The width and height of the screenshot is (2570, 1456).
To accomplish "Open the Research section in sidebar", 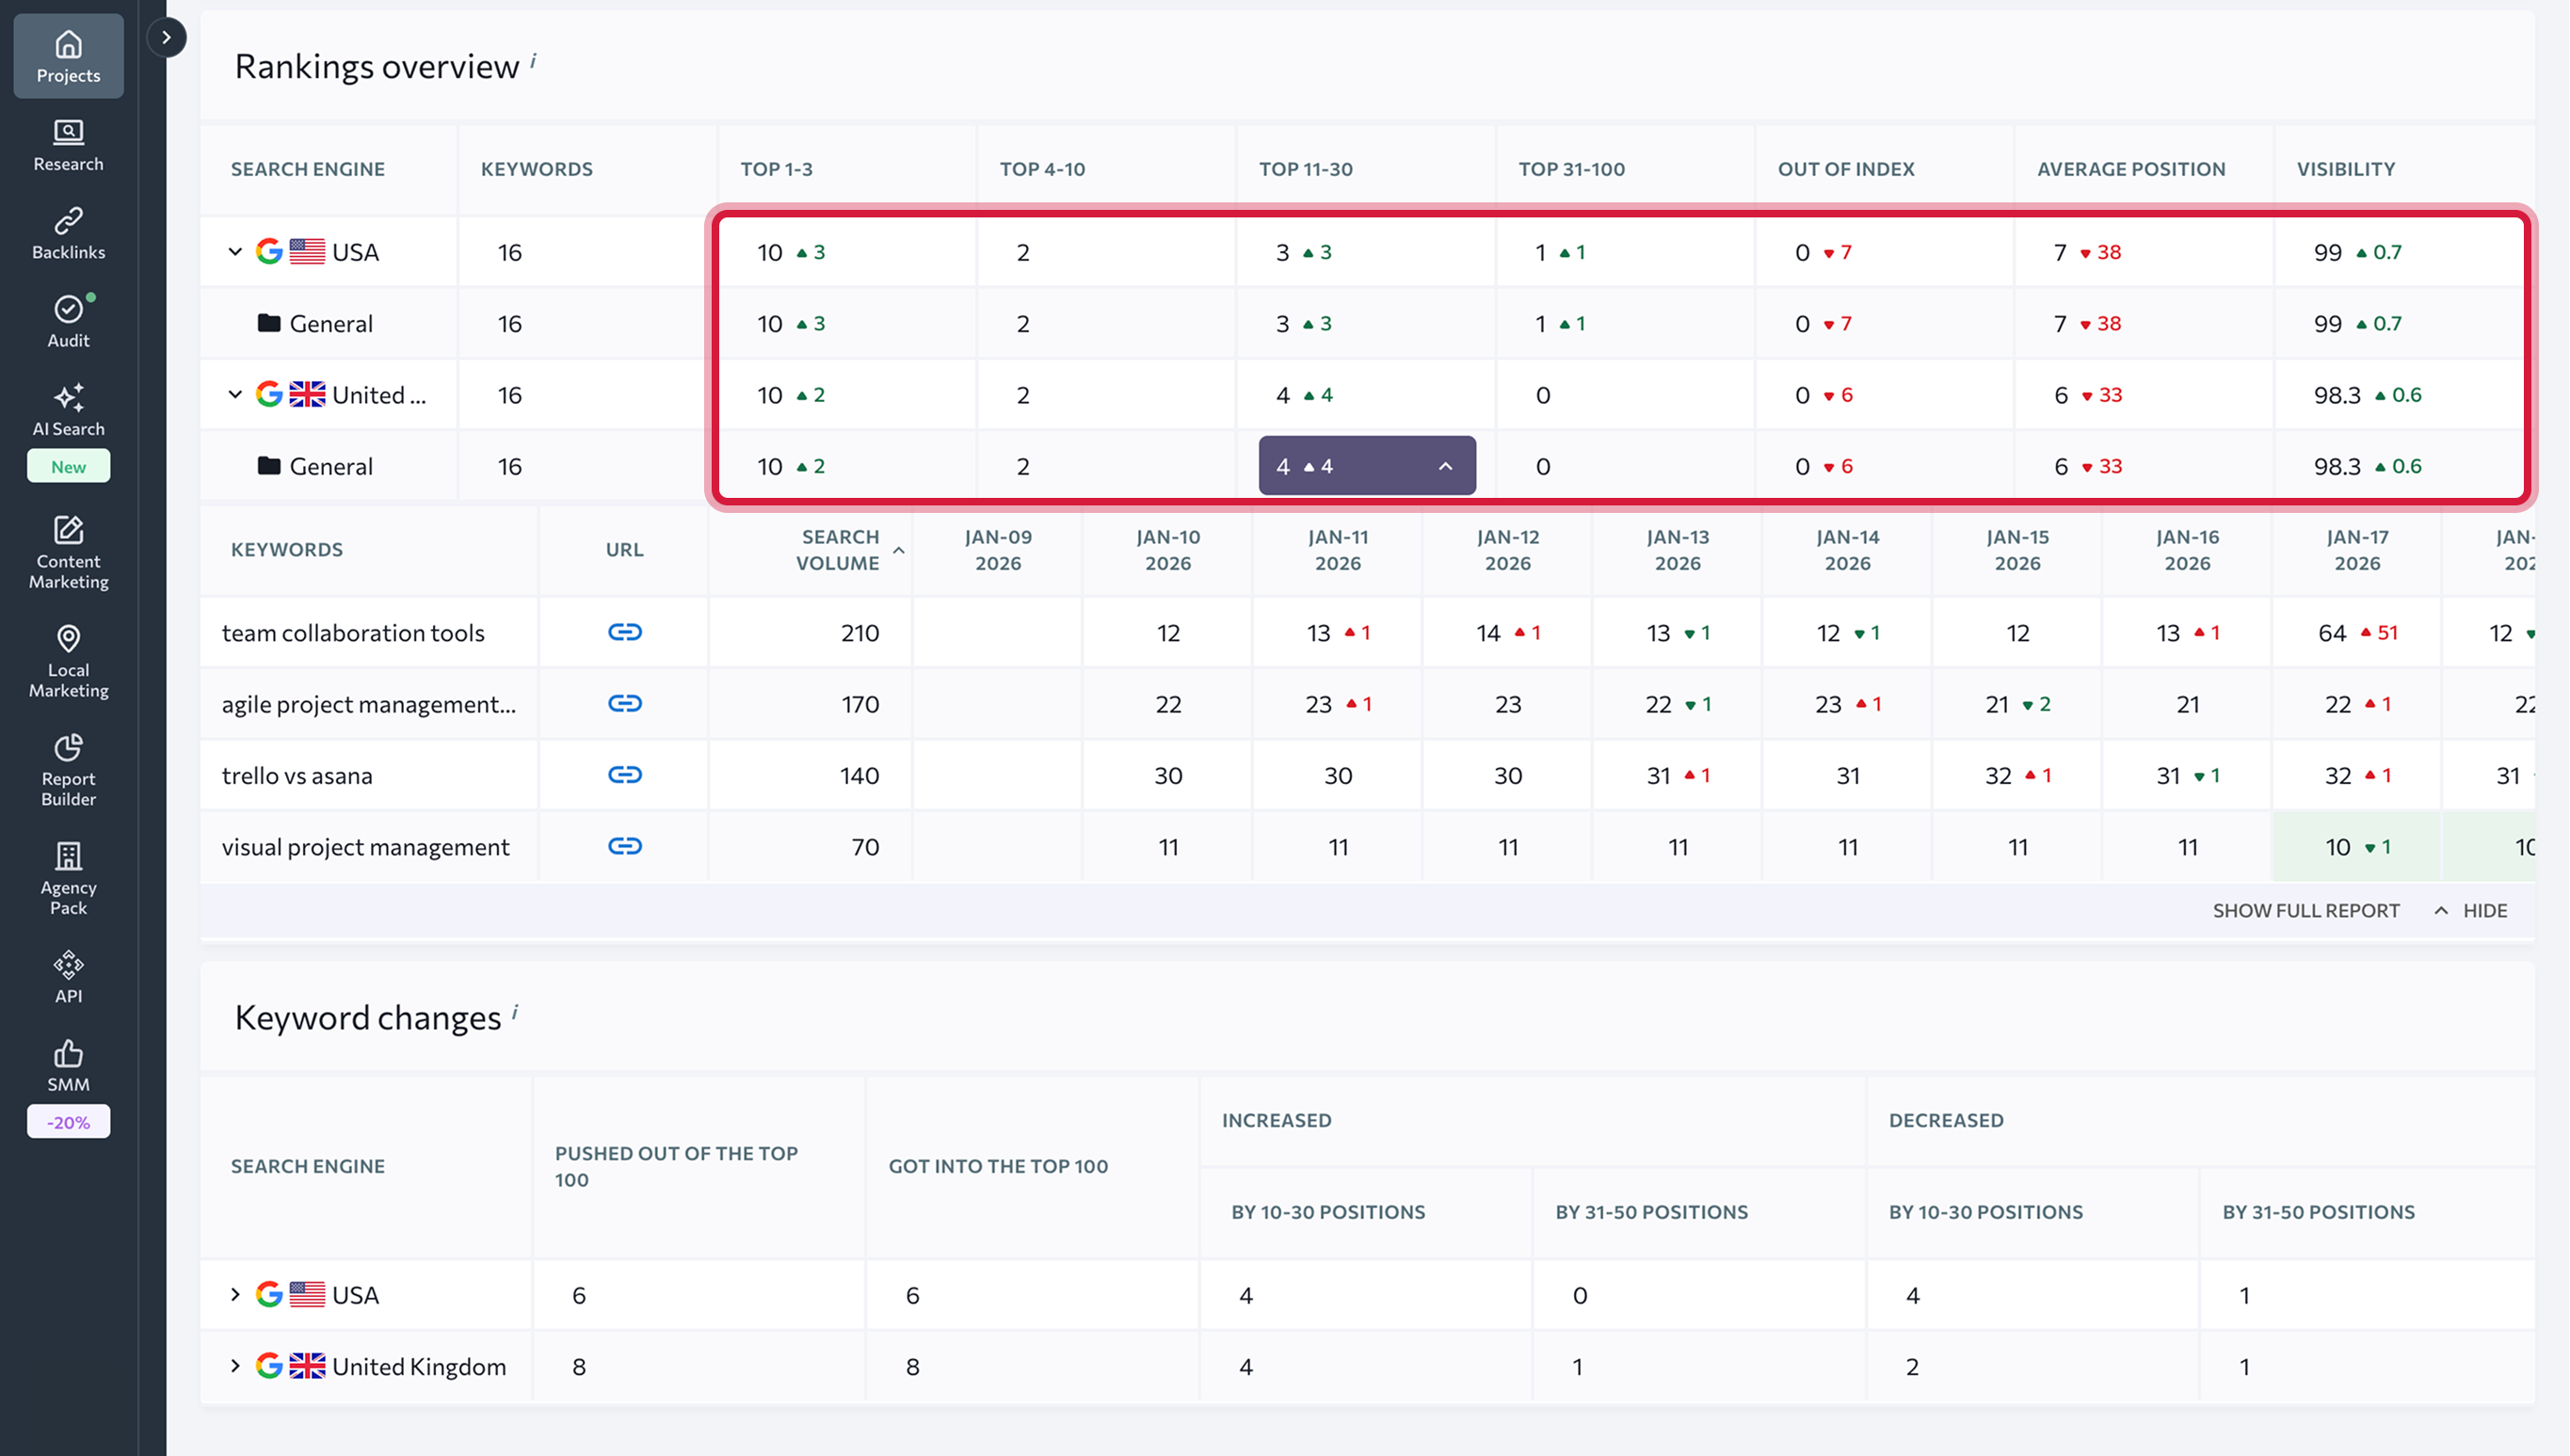I will 68,145.
